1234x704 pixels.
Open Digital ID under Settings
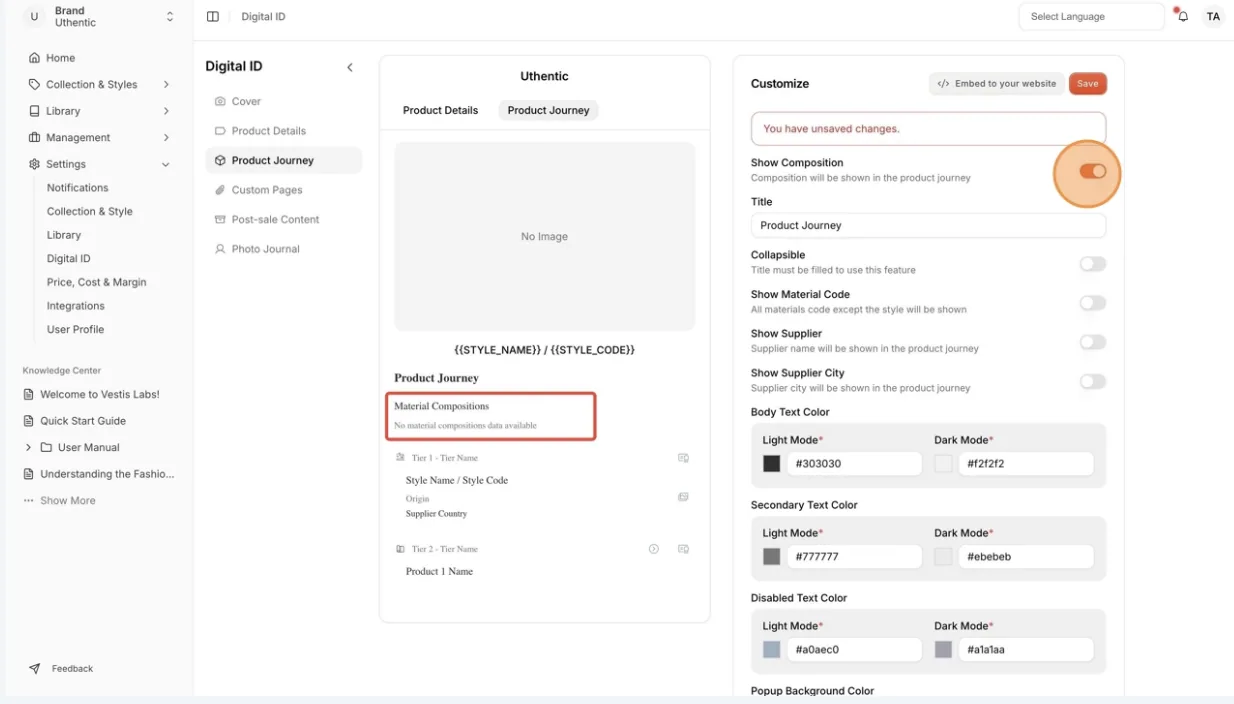coord(68,259)
